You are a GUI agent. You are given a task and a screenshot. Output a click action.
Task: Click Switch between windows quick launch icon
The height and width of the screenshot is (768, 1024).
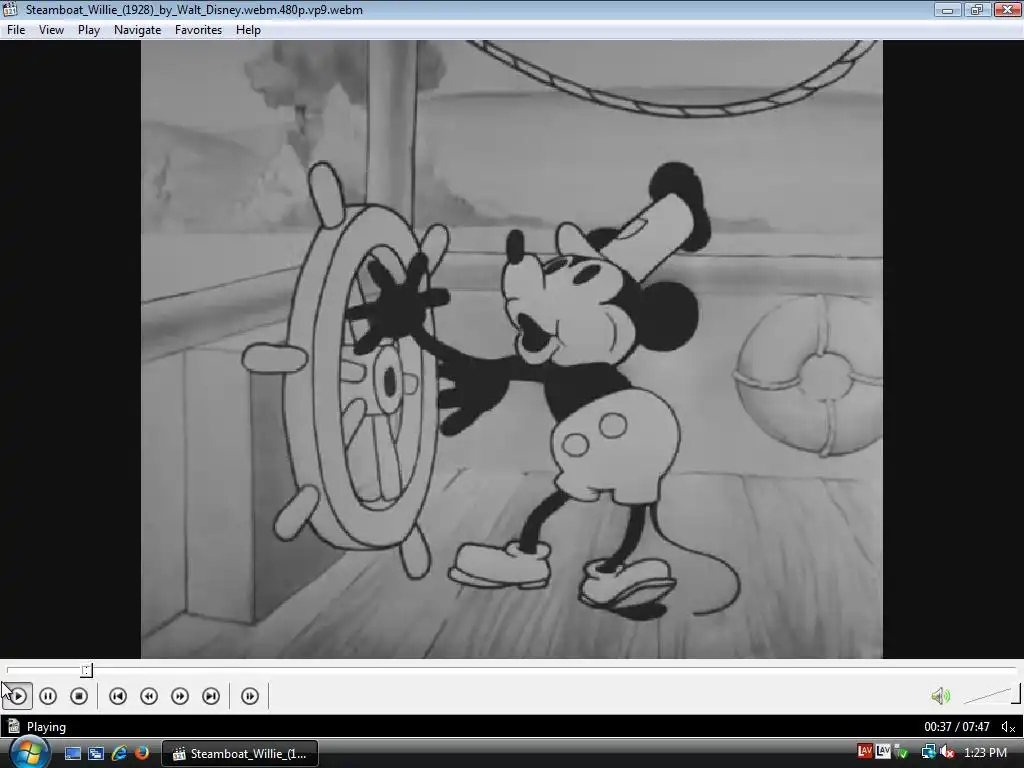96,754
